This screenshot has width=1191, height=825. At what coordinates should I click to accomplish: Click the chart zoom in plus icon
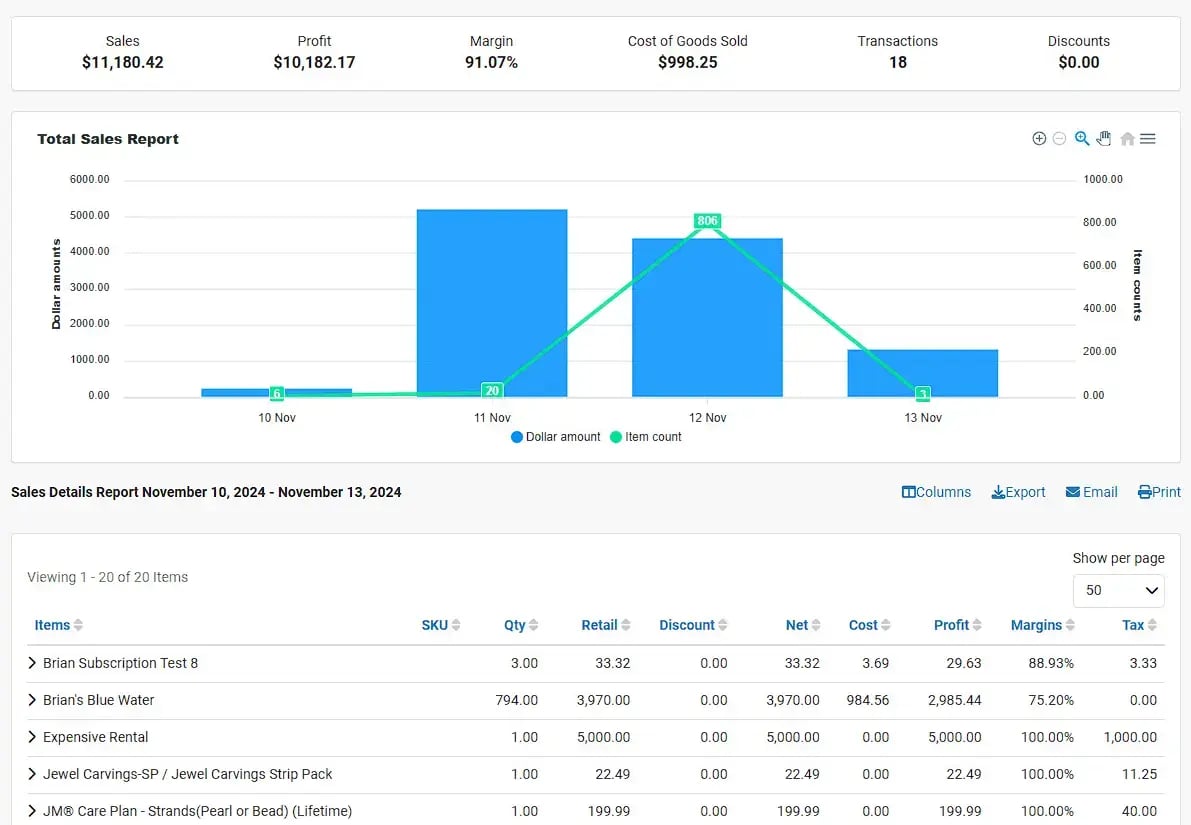coord(1039,138)
